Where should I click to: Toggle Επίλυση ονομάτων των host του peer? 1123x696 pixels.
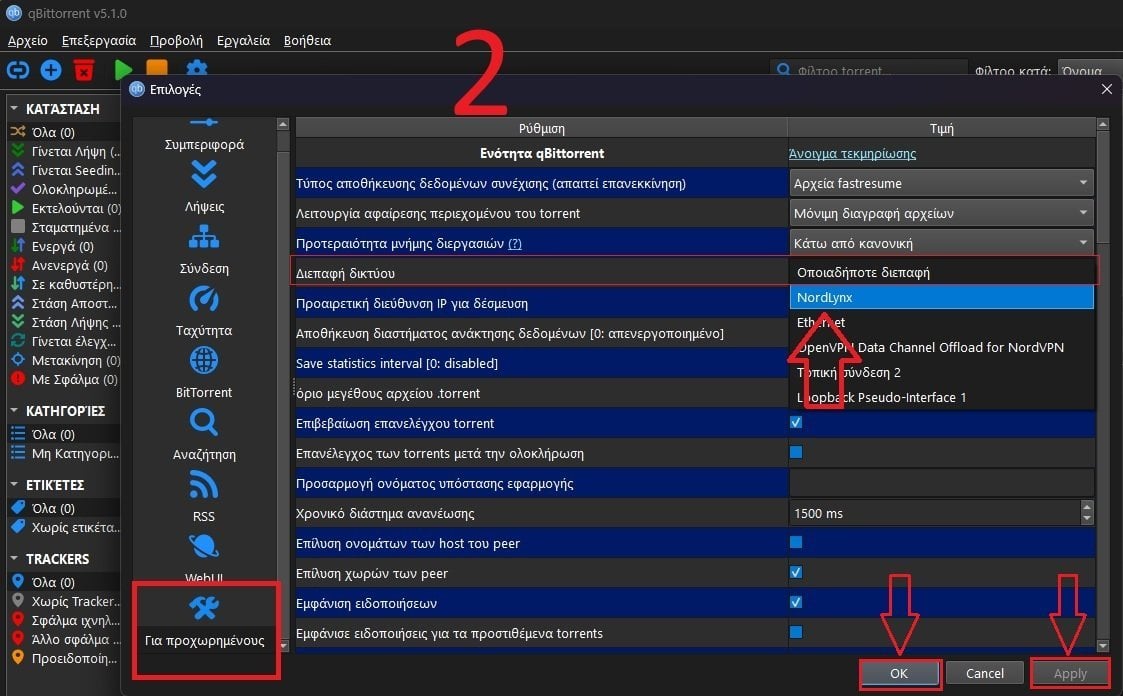click(796, 542)
